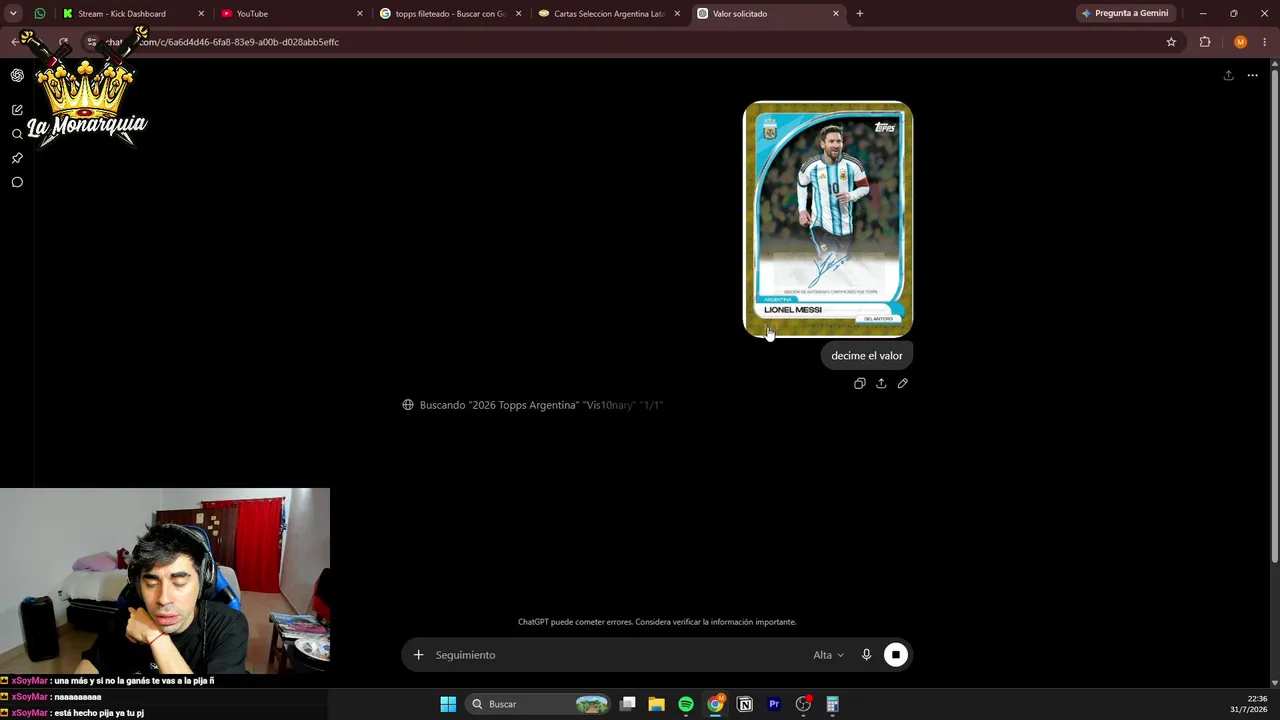Open the Alta model effort dropdown
The image size is (1280, 720).
pyautogui.click(x=828, y=655)
